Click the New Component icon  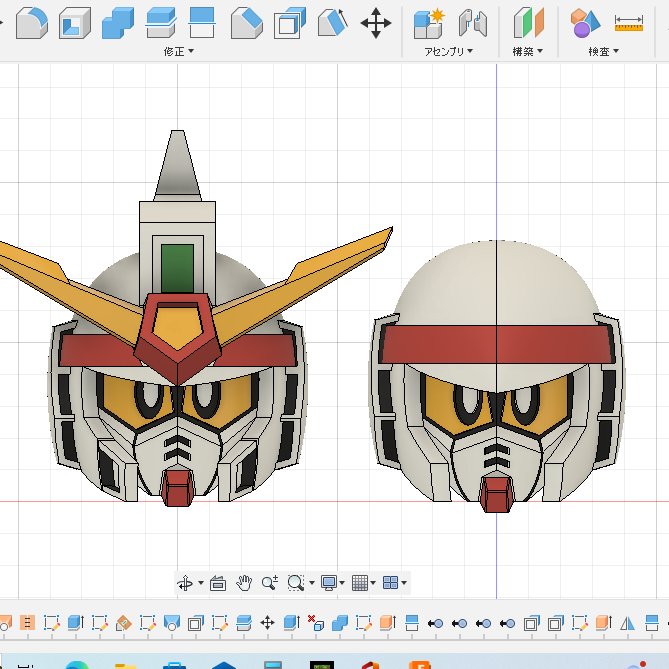pos(428,23)
